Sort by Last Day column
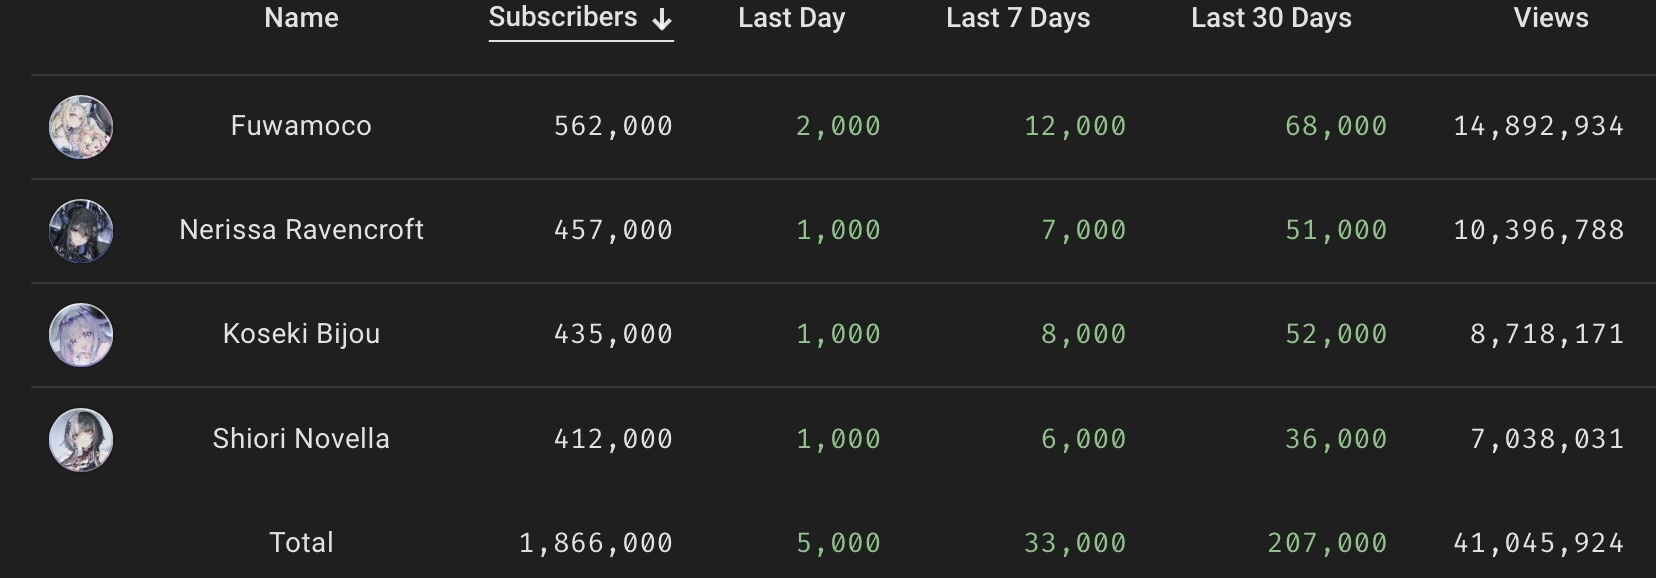The image size is (1656, 578). tap(791, 18)
